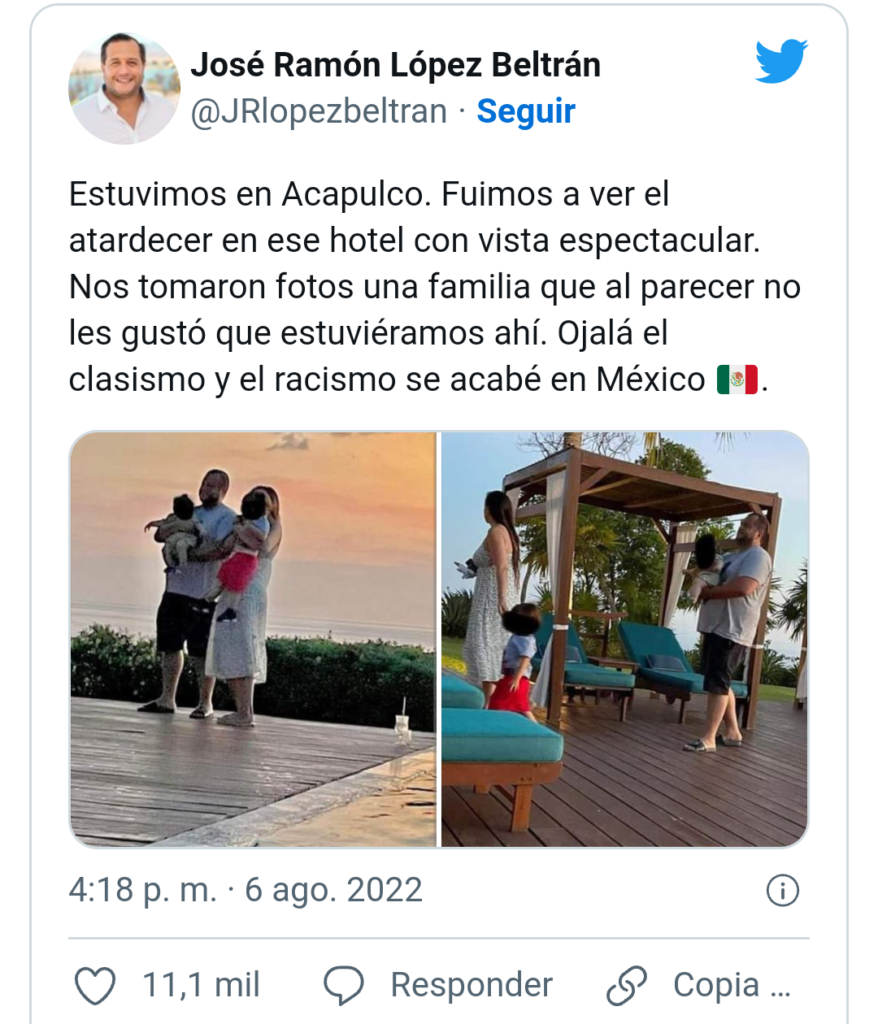The height and width of the screenshot is (1024, 878).
Task: Click the Seguir follow link
Action: coord(526,111)
